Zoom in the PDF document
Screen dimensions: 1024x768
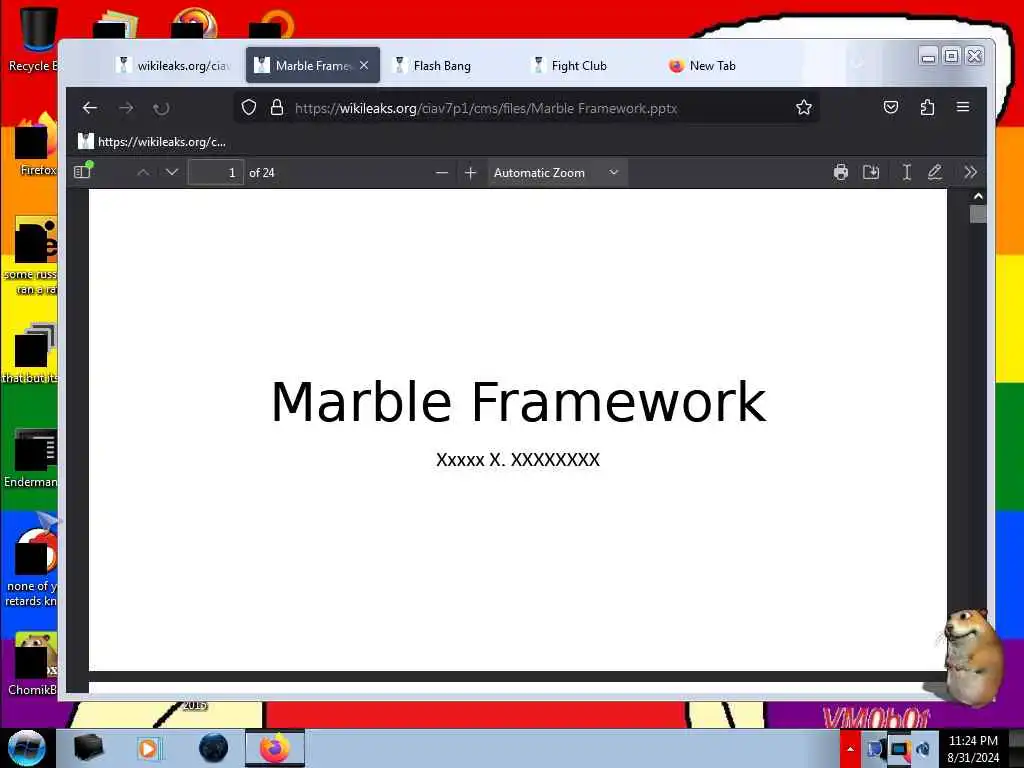[470, 173]
